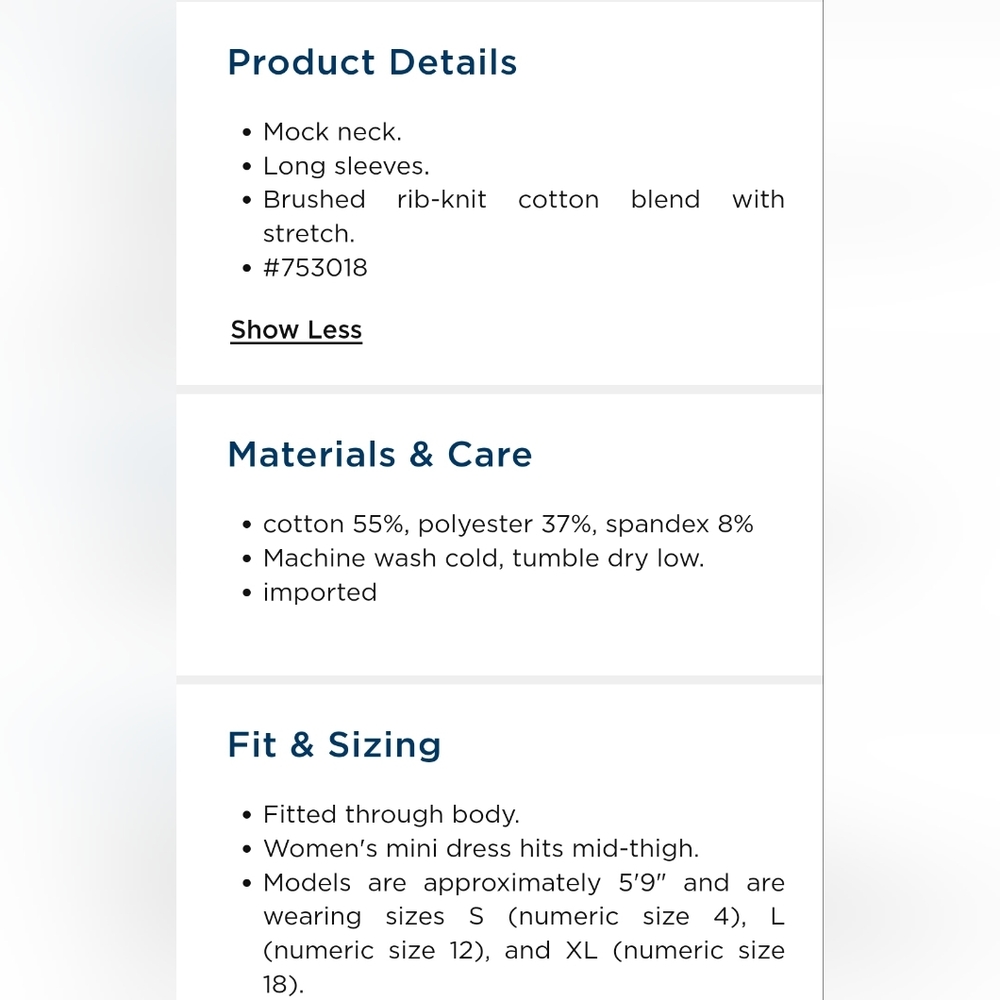Click the Mock neck bullet item
The width and height of the screenshot is (1000, 1000).
click(x=332, y=132)
